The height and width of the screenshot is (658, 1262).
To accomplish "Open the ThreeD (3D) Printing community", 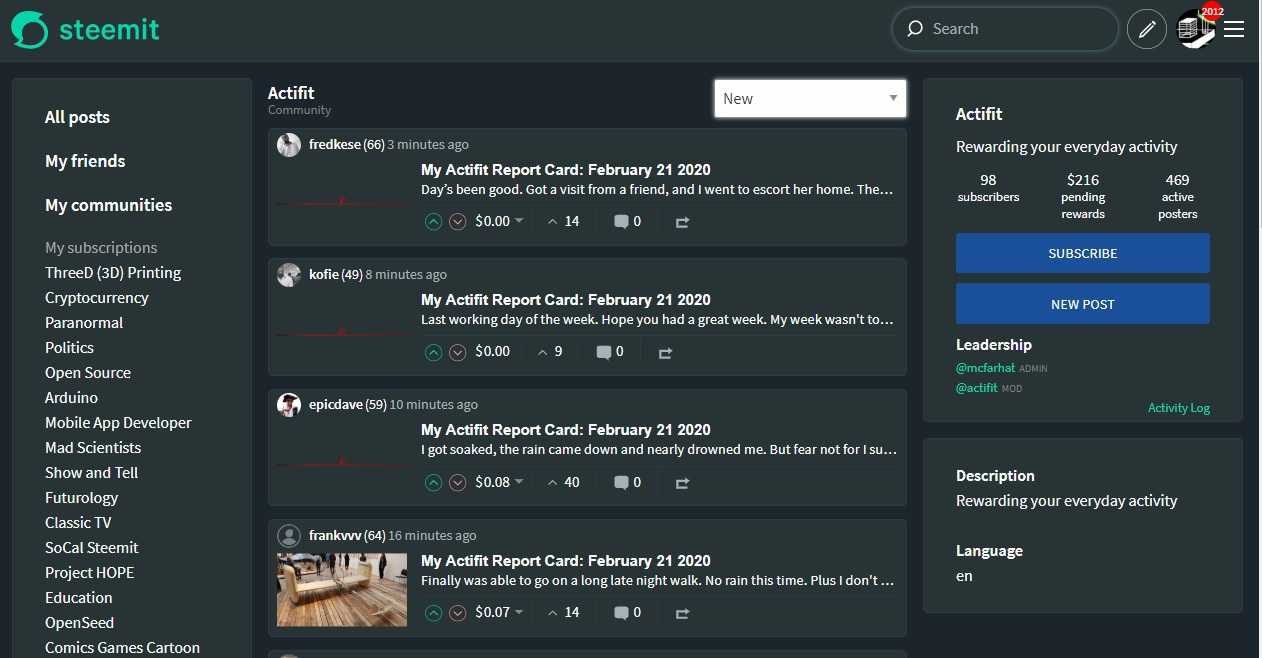I will point(113,273).
